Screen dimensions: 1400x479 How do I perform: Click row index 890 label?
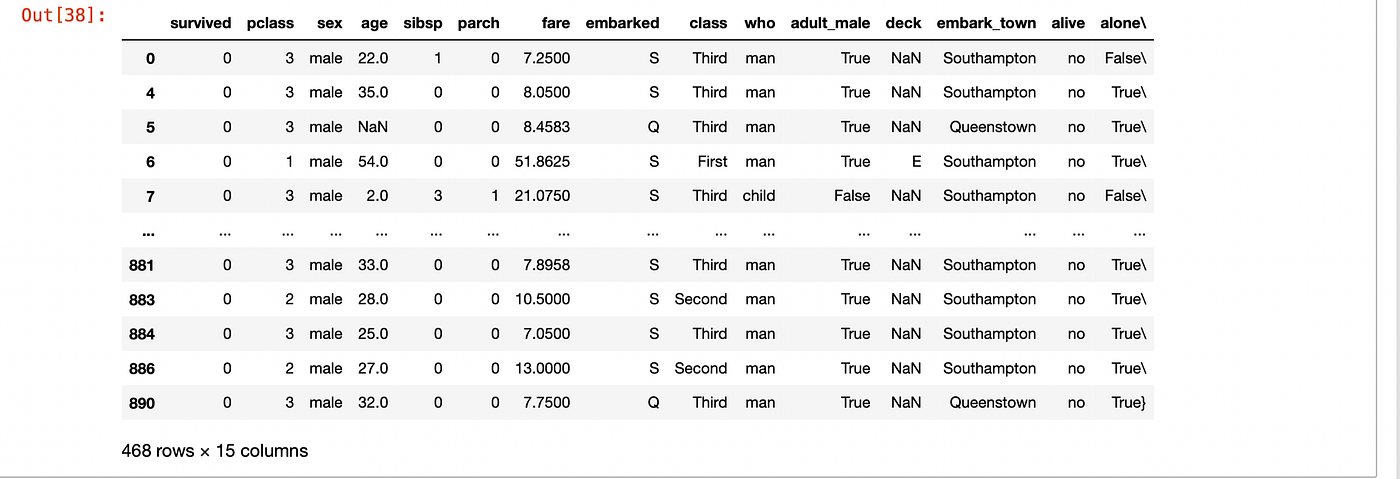coord(142,403)
